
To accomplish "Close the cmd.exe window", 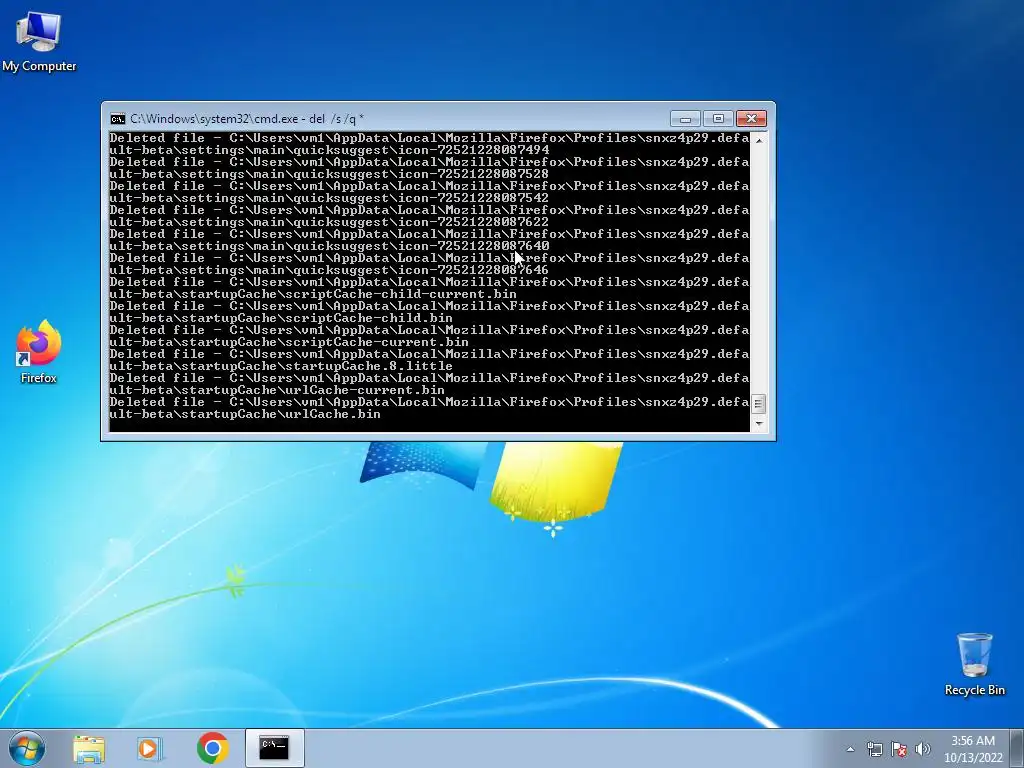I will coord(751,119).
